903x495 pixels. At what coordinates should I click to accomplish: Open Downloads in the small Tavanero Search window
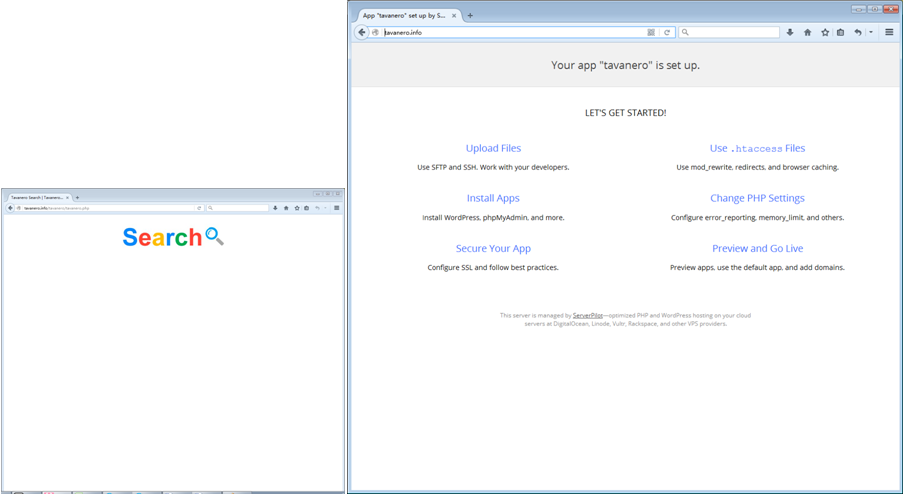tap(275, 208)
